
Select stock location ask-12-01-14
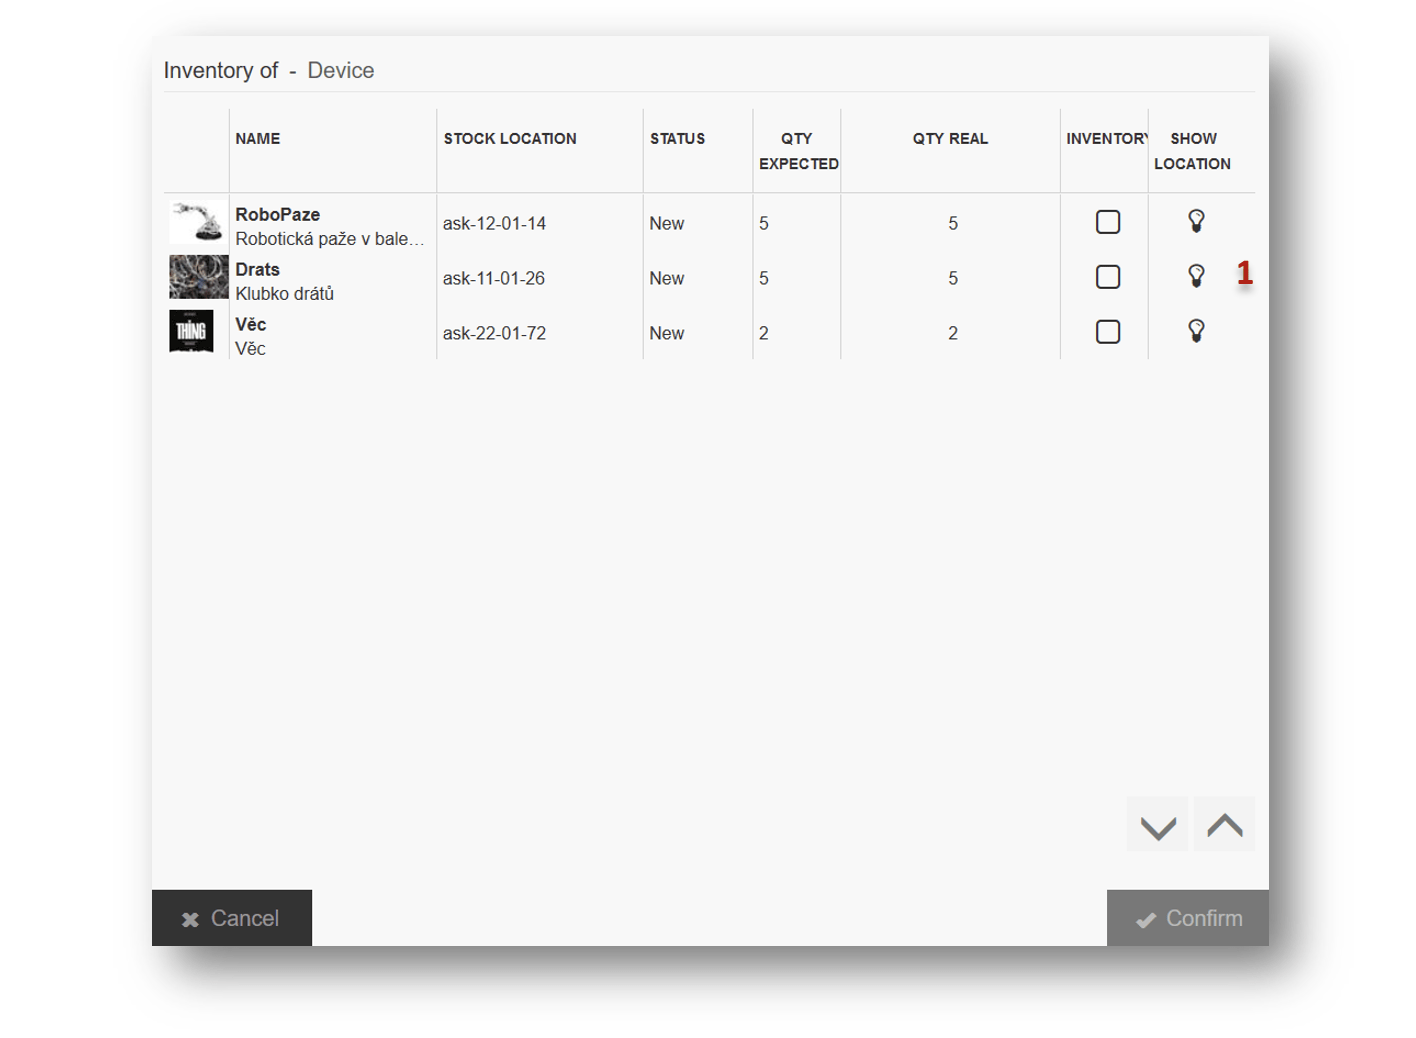tap(494, 224)
